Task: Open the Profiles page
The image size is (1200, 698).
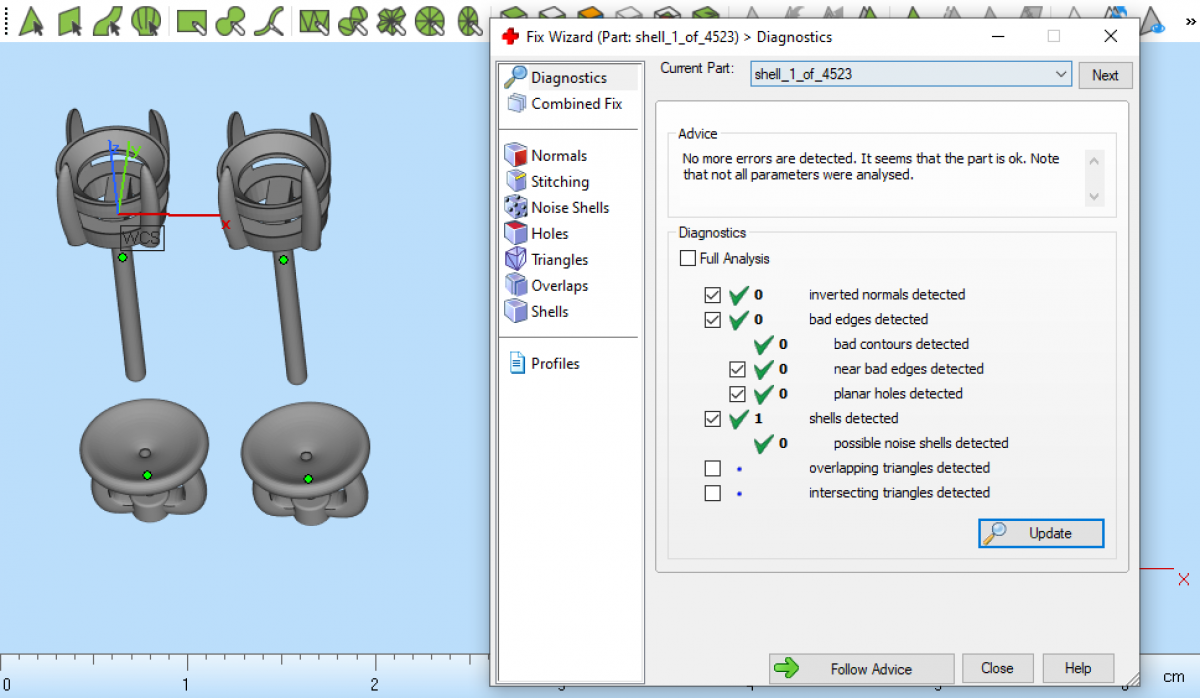Action: pos(554,364)
